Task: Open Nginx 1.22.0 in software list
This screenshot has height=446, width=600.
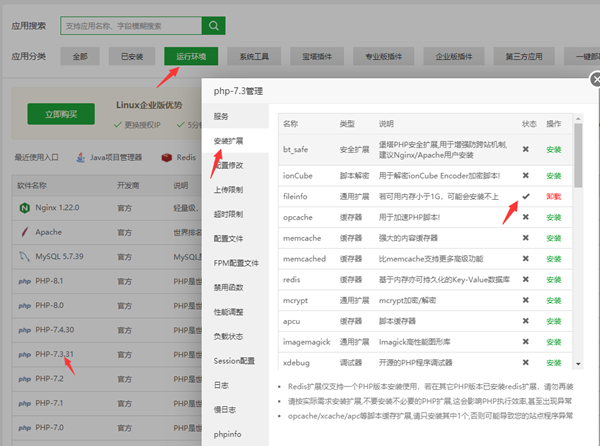Action: point(57,208)
